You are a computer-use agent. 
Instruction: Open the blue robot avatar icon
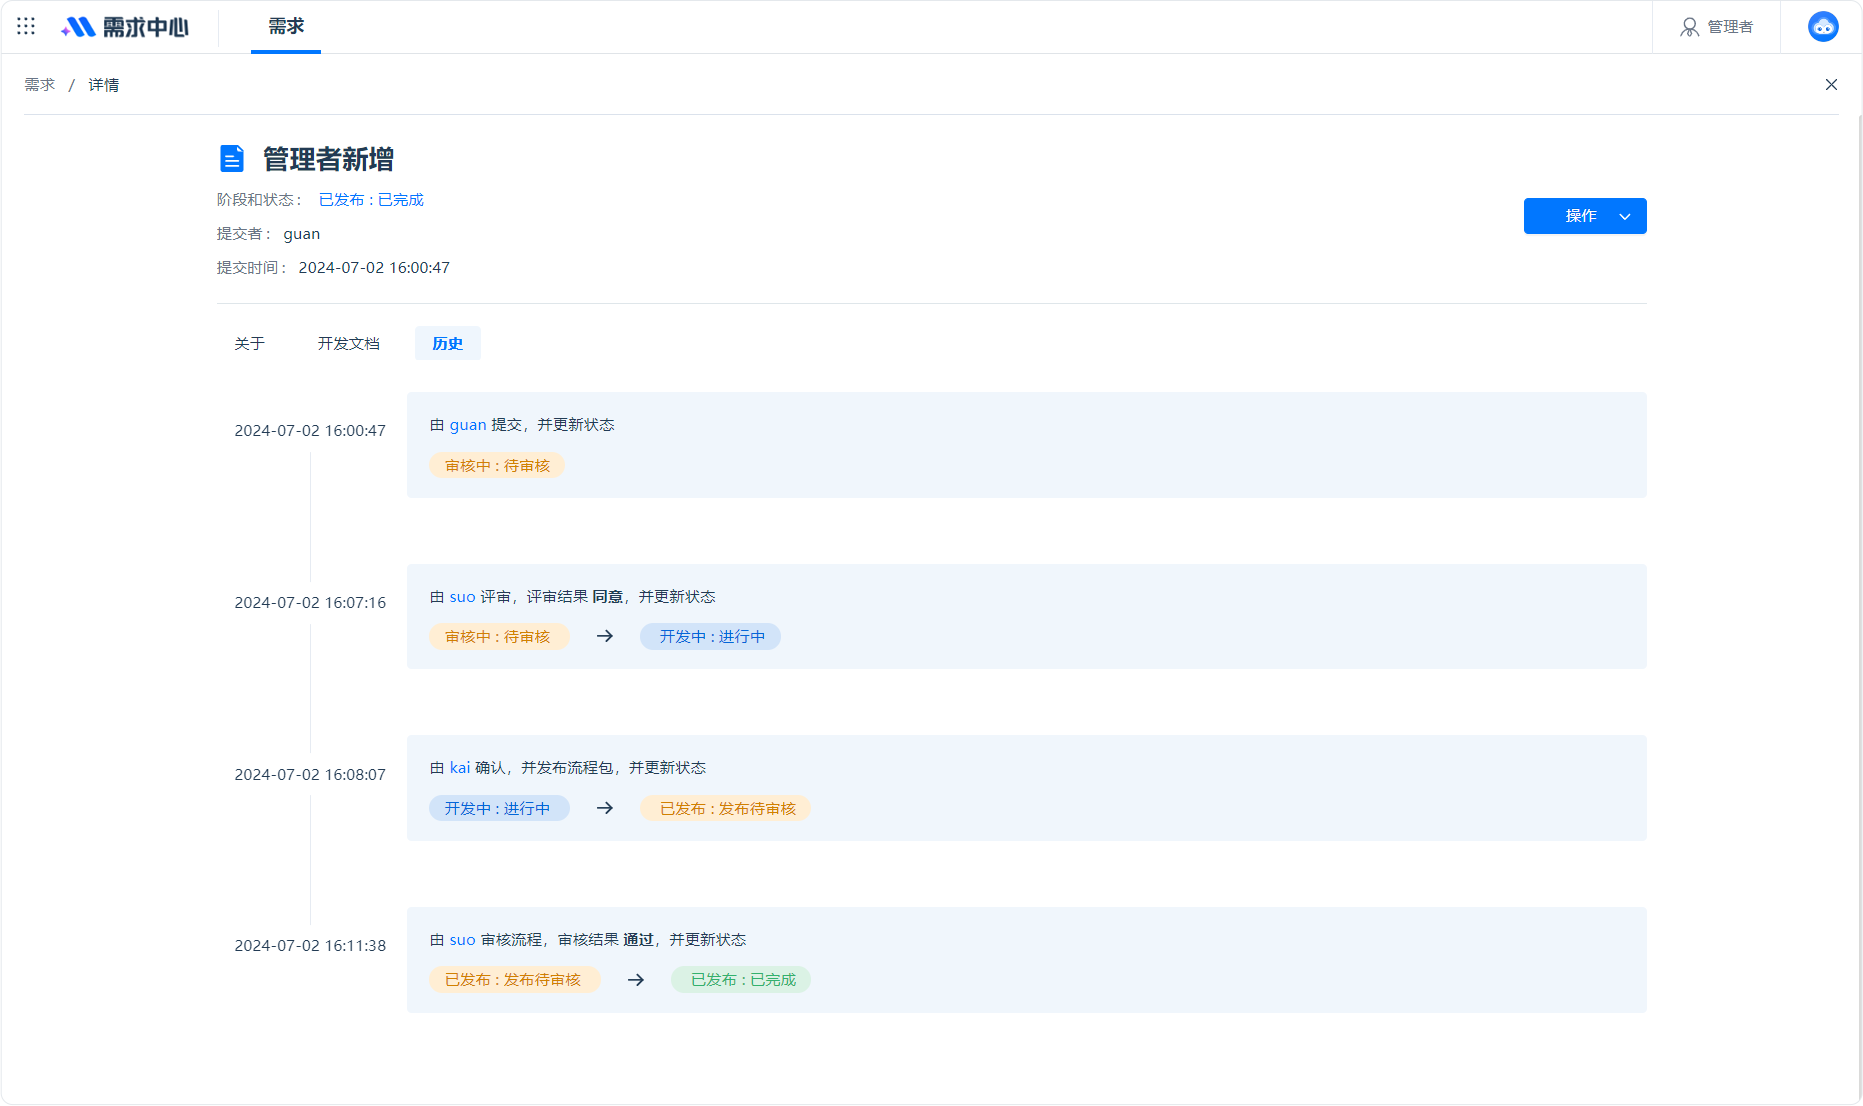pyautogui.click(x=1822, y=27)
